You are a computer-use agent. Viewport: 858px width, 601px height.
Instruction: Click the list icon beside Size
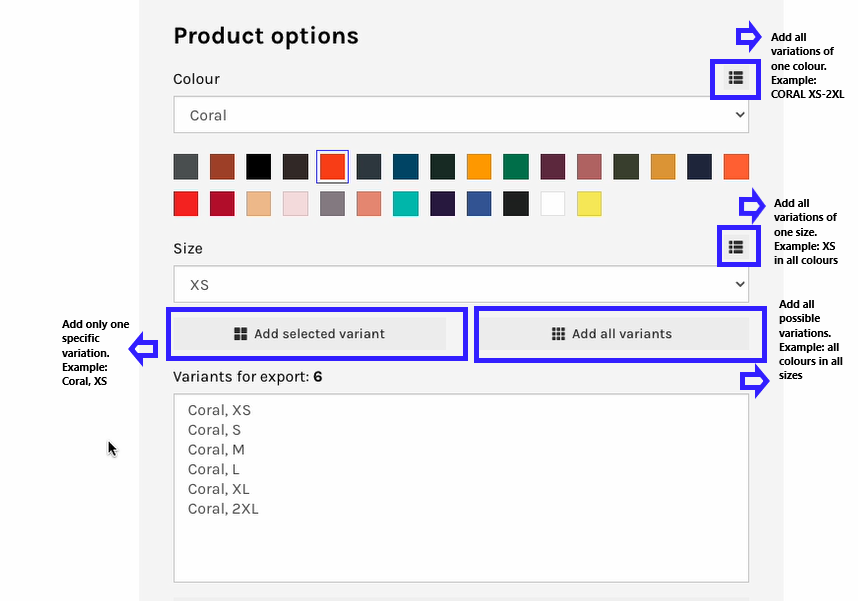click(x=736, y=246)
